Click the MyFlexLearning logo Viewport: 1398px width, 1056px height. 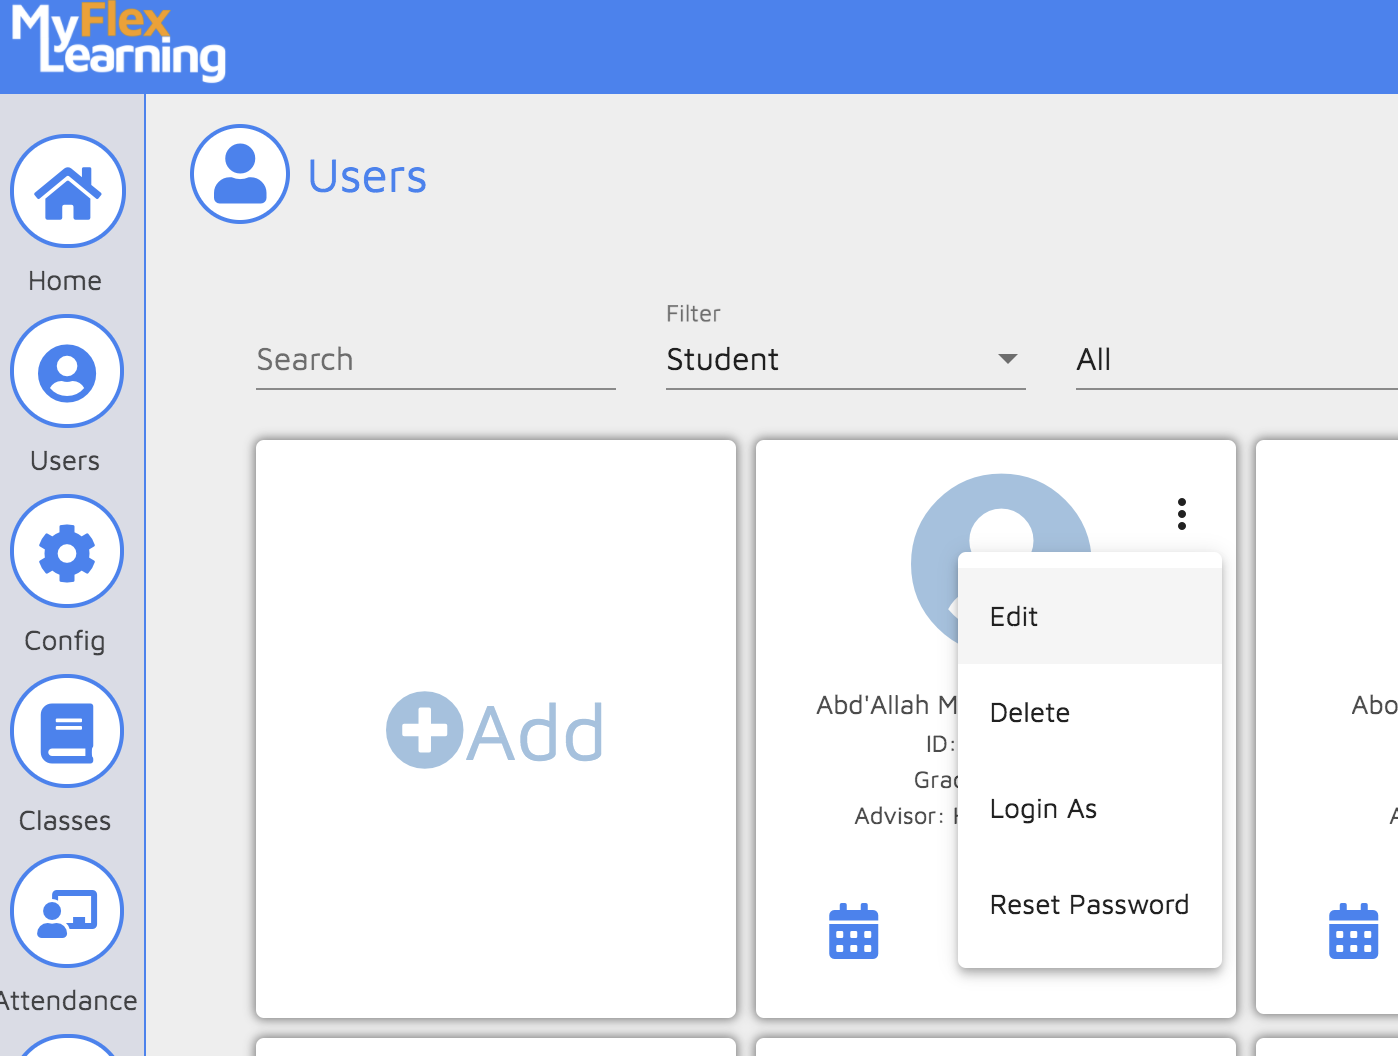click(116, 44)
